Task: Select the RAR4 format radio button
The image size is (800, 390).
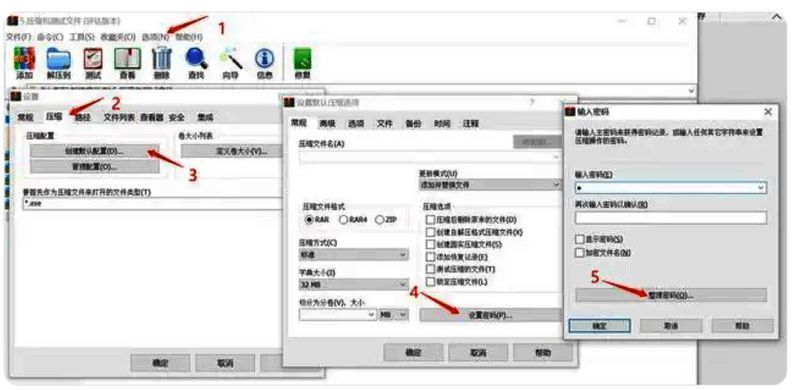Action: [x=343, y=220]
